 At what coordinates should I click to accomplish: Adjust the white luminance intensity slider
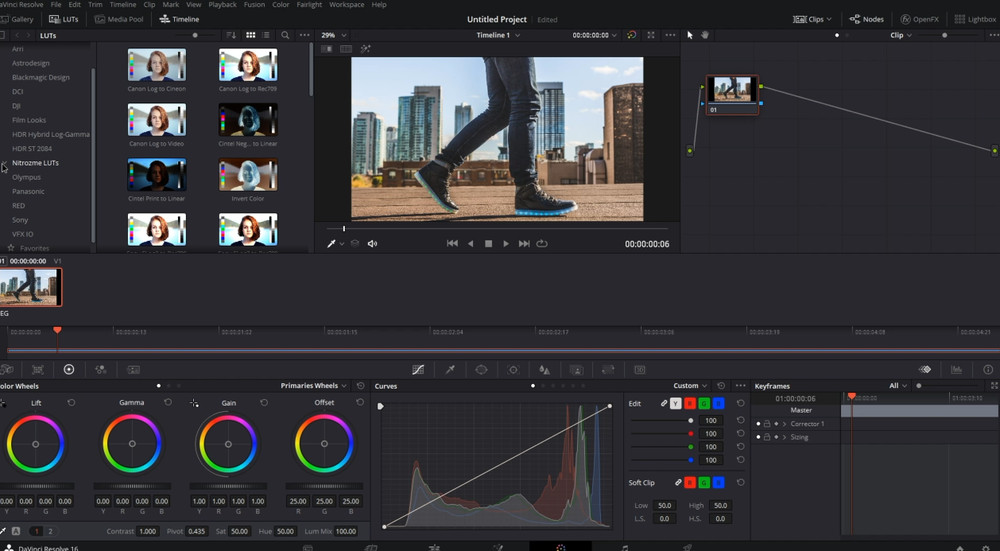[661, 421]
